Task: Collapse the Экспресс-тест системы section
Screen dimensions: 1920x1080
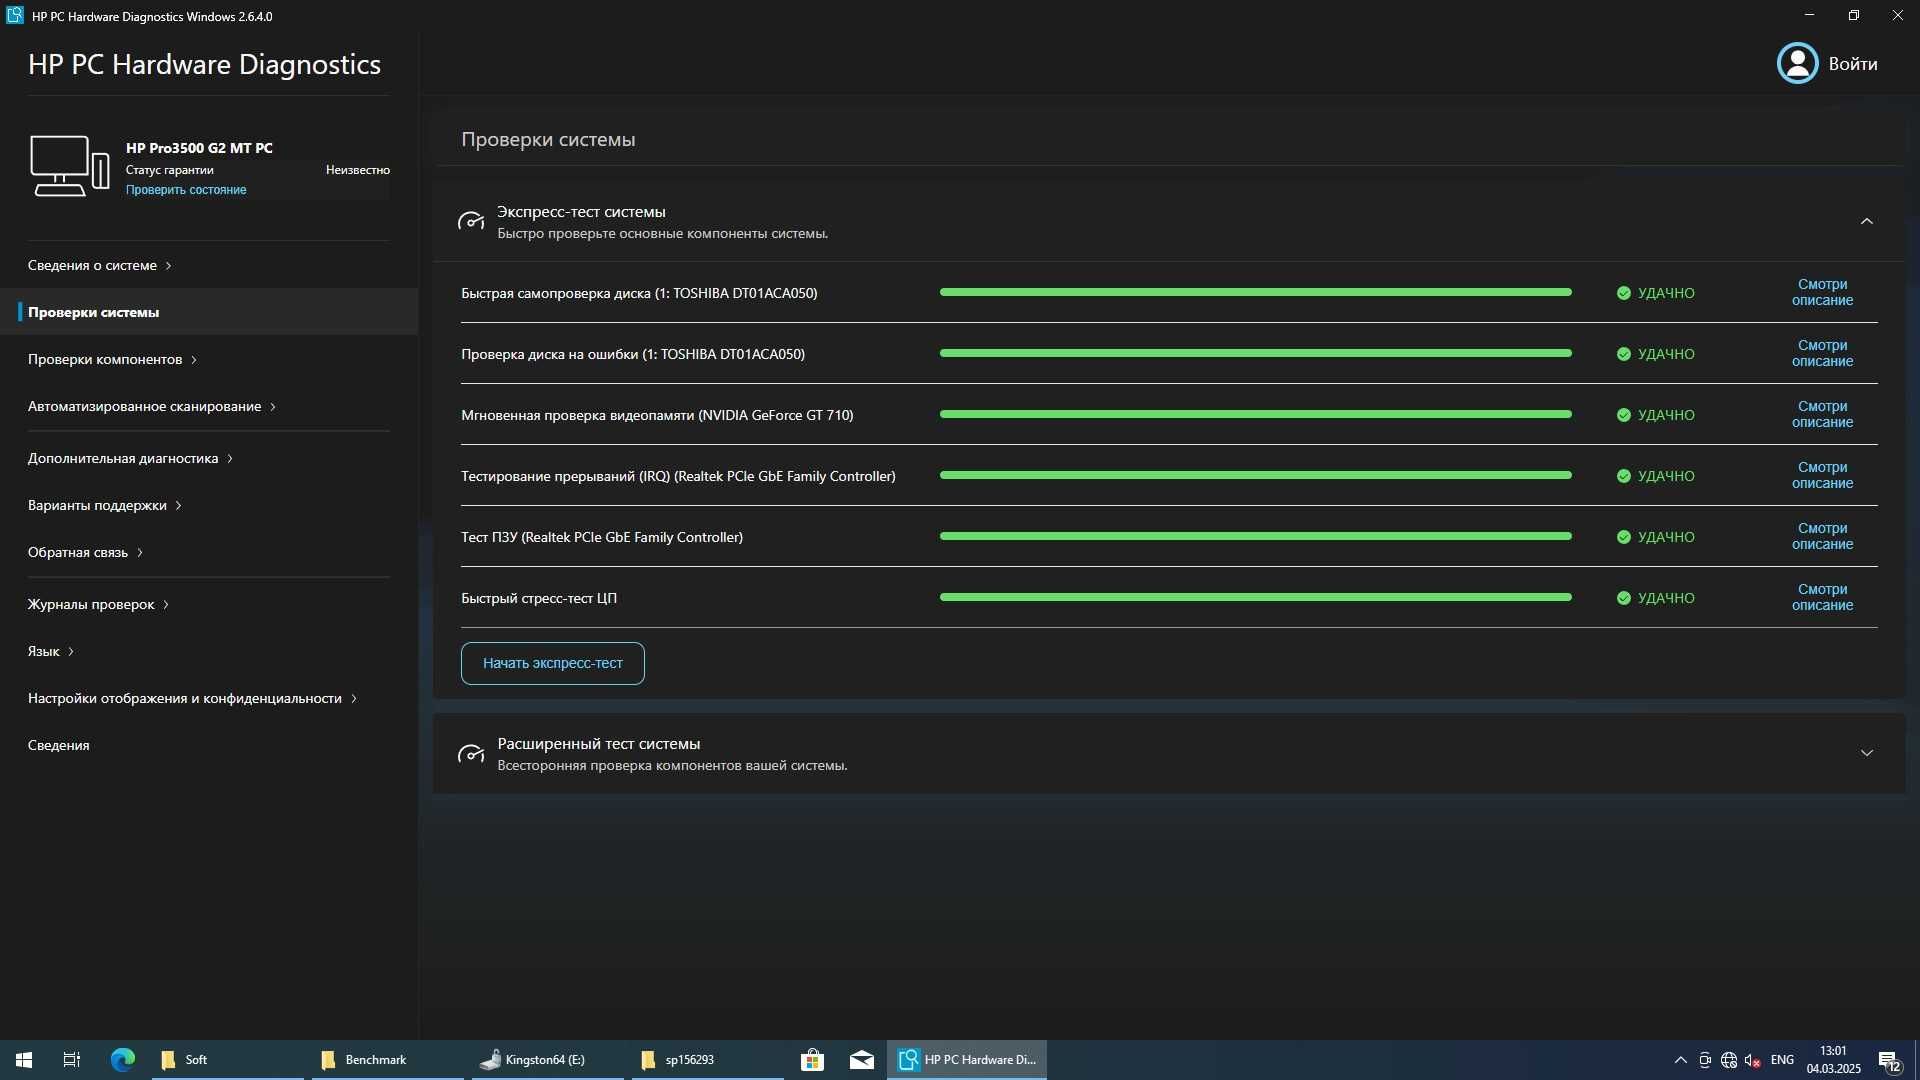Action: point(1866,221)
